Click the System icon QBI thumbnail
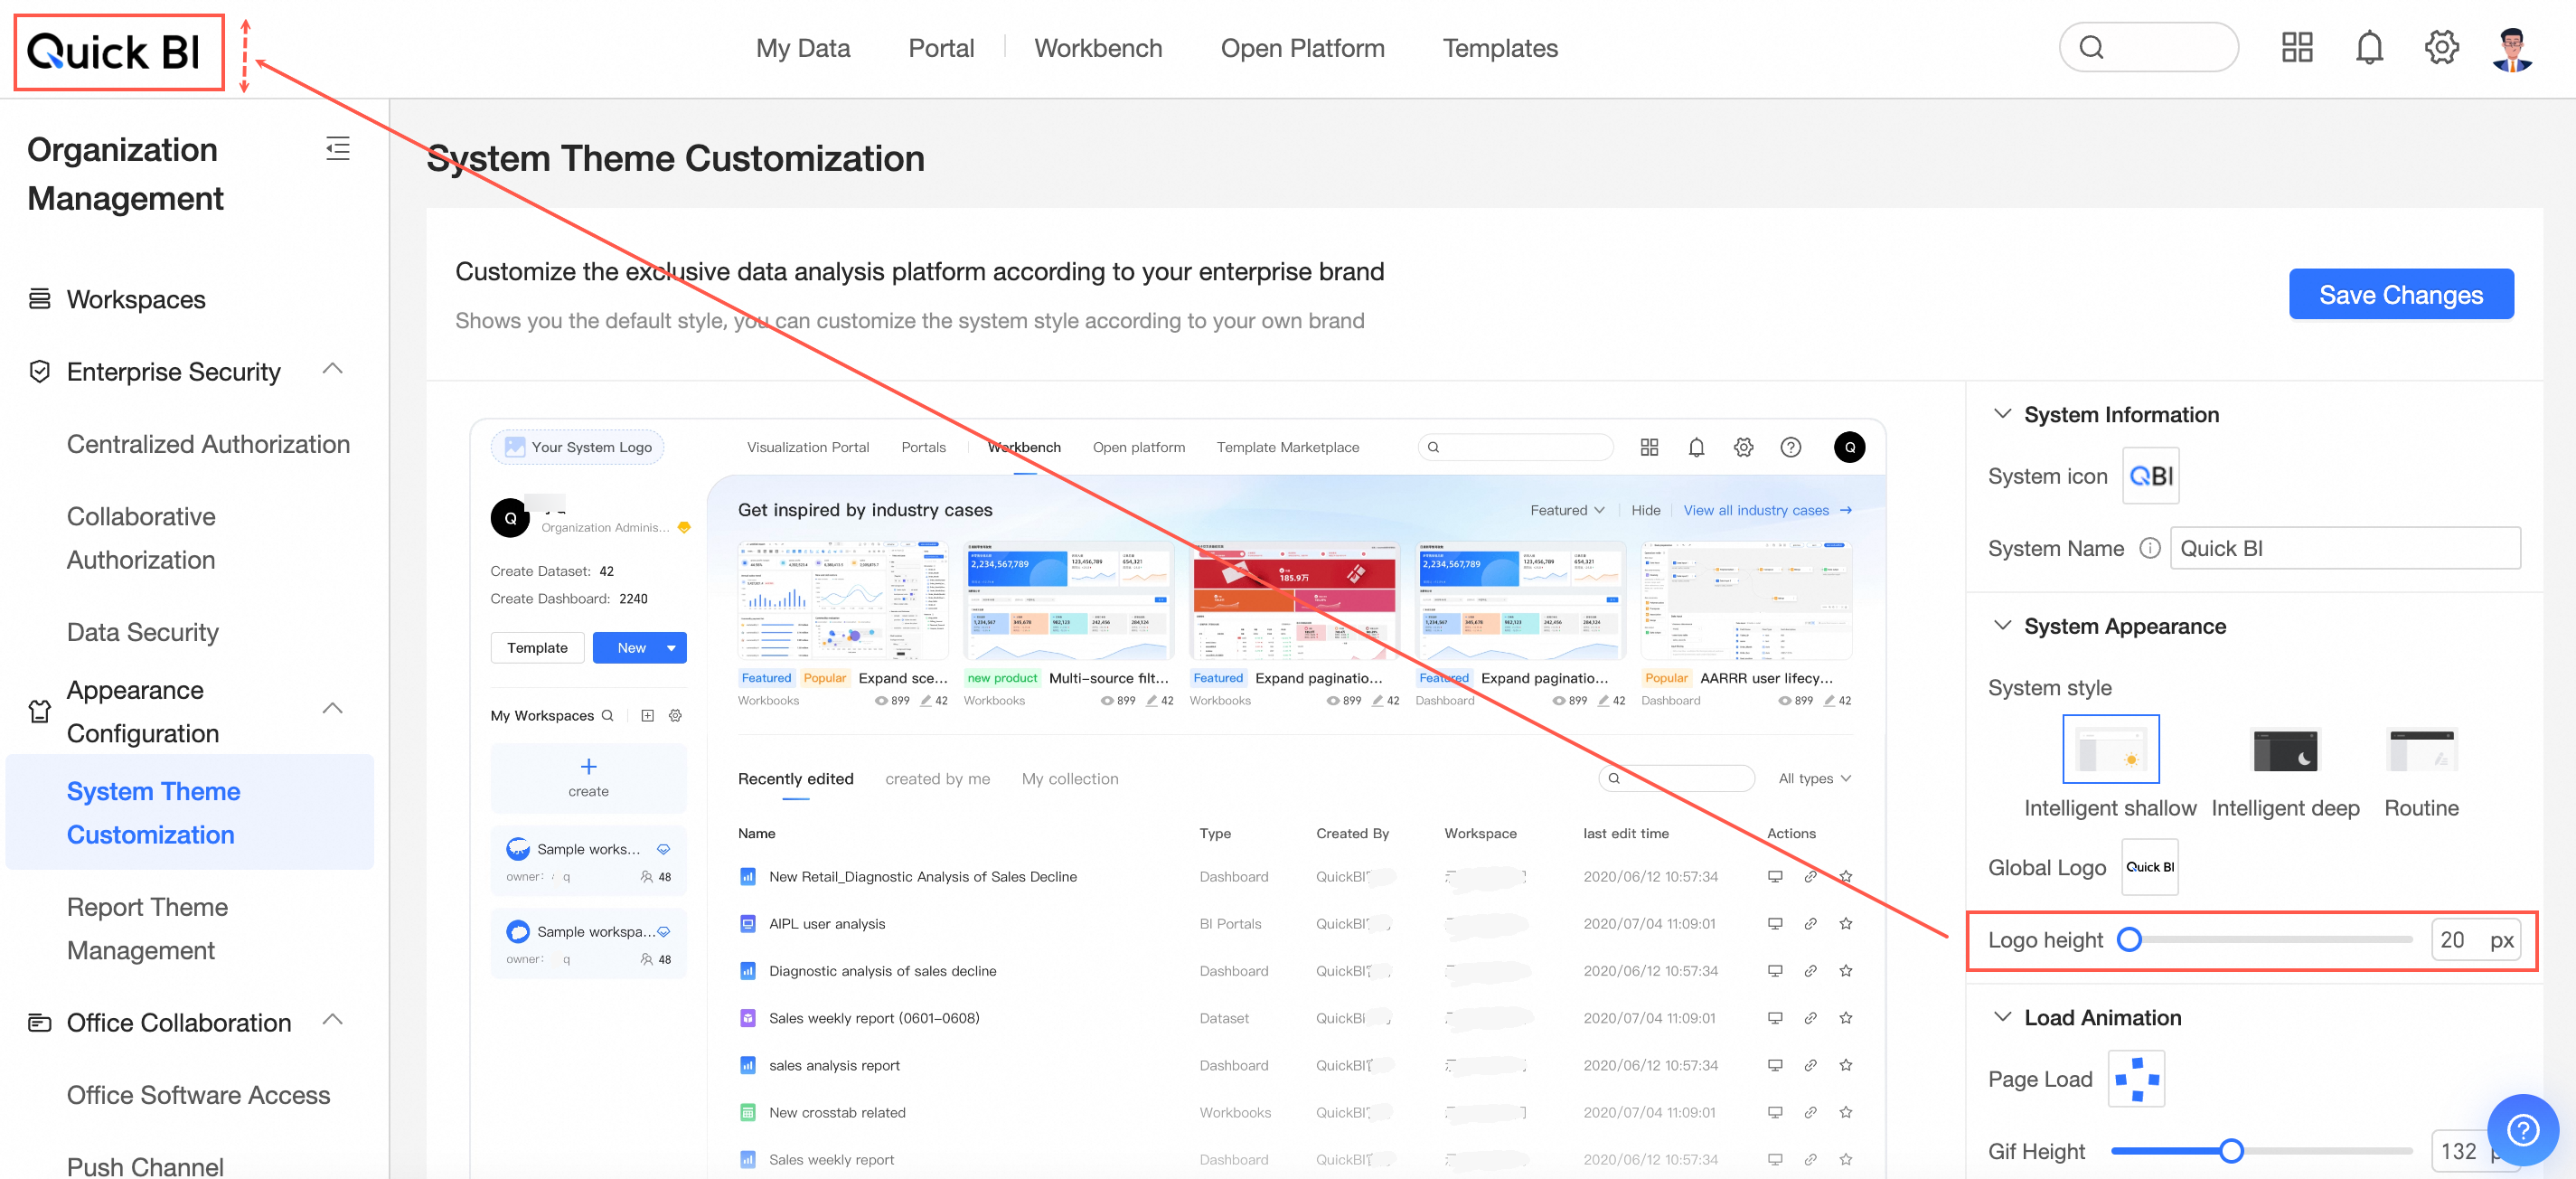 2150,476
